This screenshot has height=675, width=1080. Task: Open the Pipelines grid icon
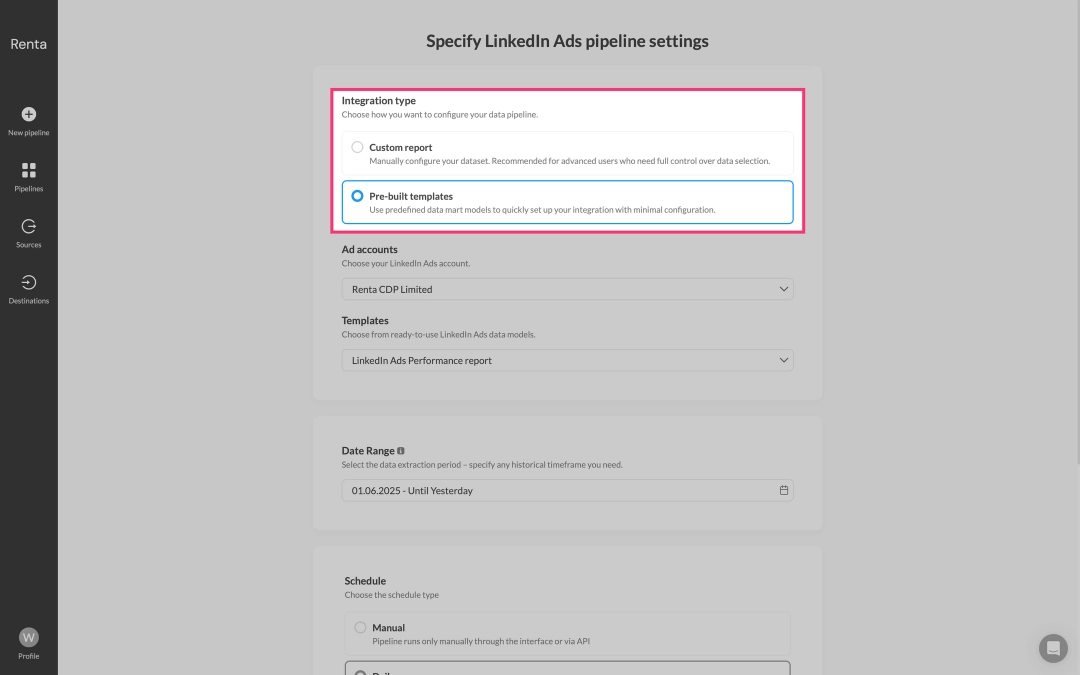pos(29,170)
